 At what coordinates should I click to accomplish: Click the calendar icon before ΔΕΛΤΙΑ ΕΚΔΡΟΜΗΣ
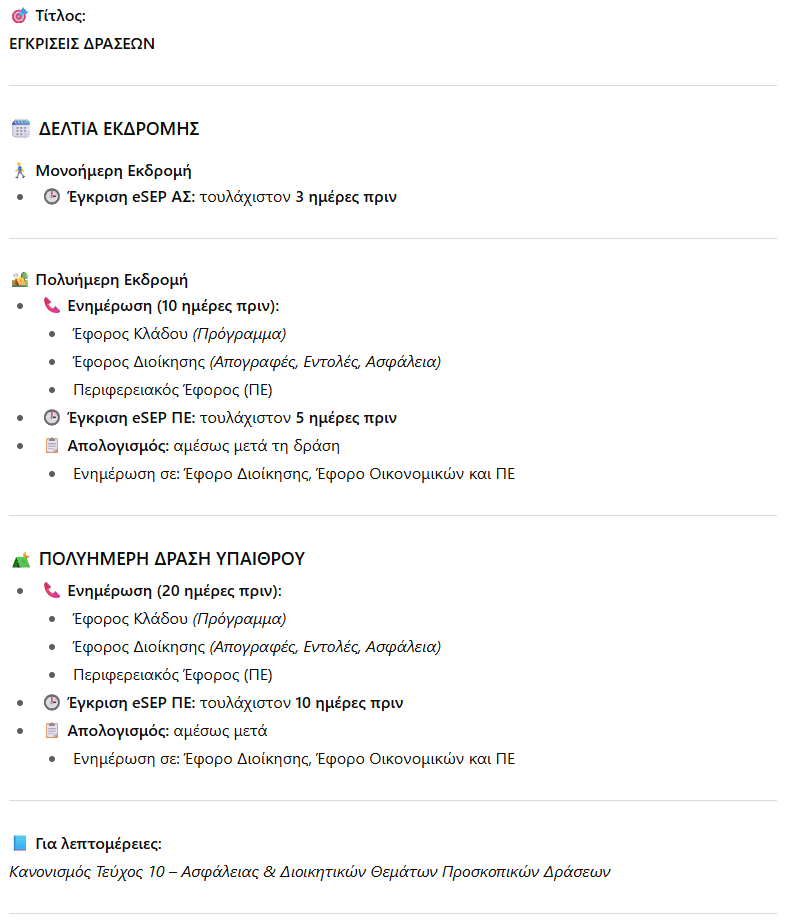(21, 128)
